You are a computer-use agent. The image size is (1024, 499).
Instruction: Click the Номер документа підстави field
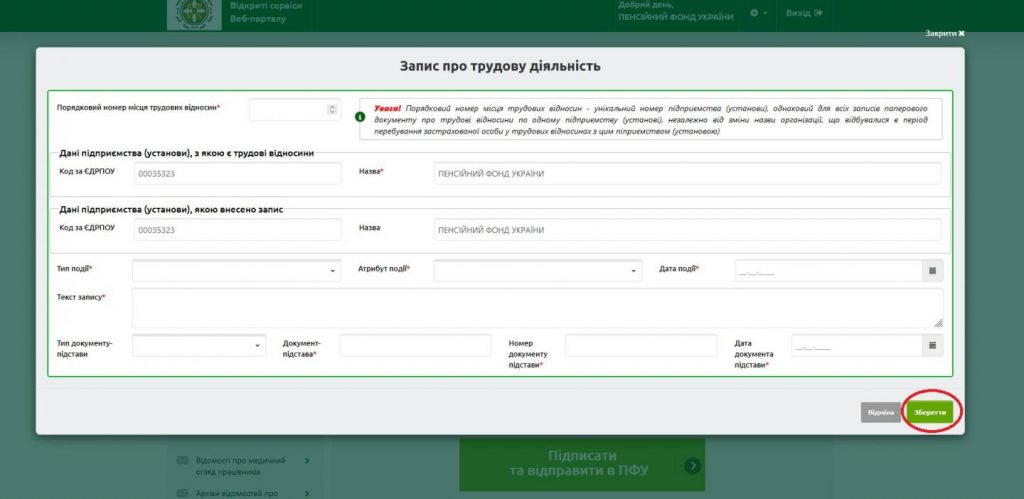coord(641,345)
